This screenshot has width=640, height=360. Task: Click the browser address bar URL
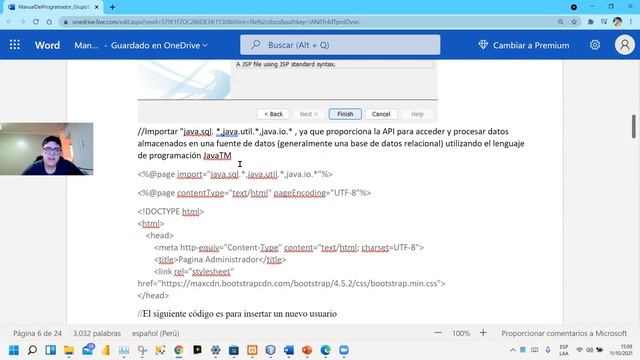pos(216,22)
